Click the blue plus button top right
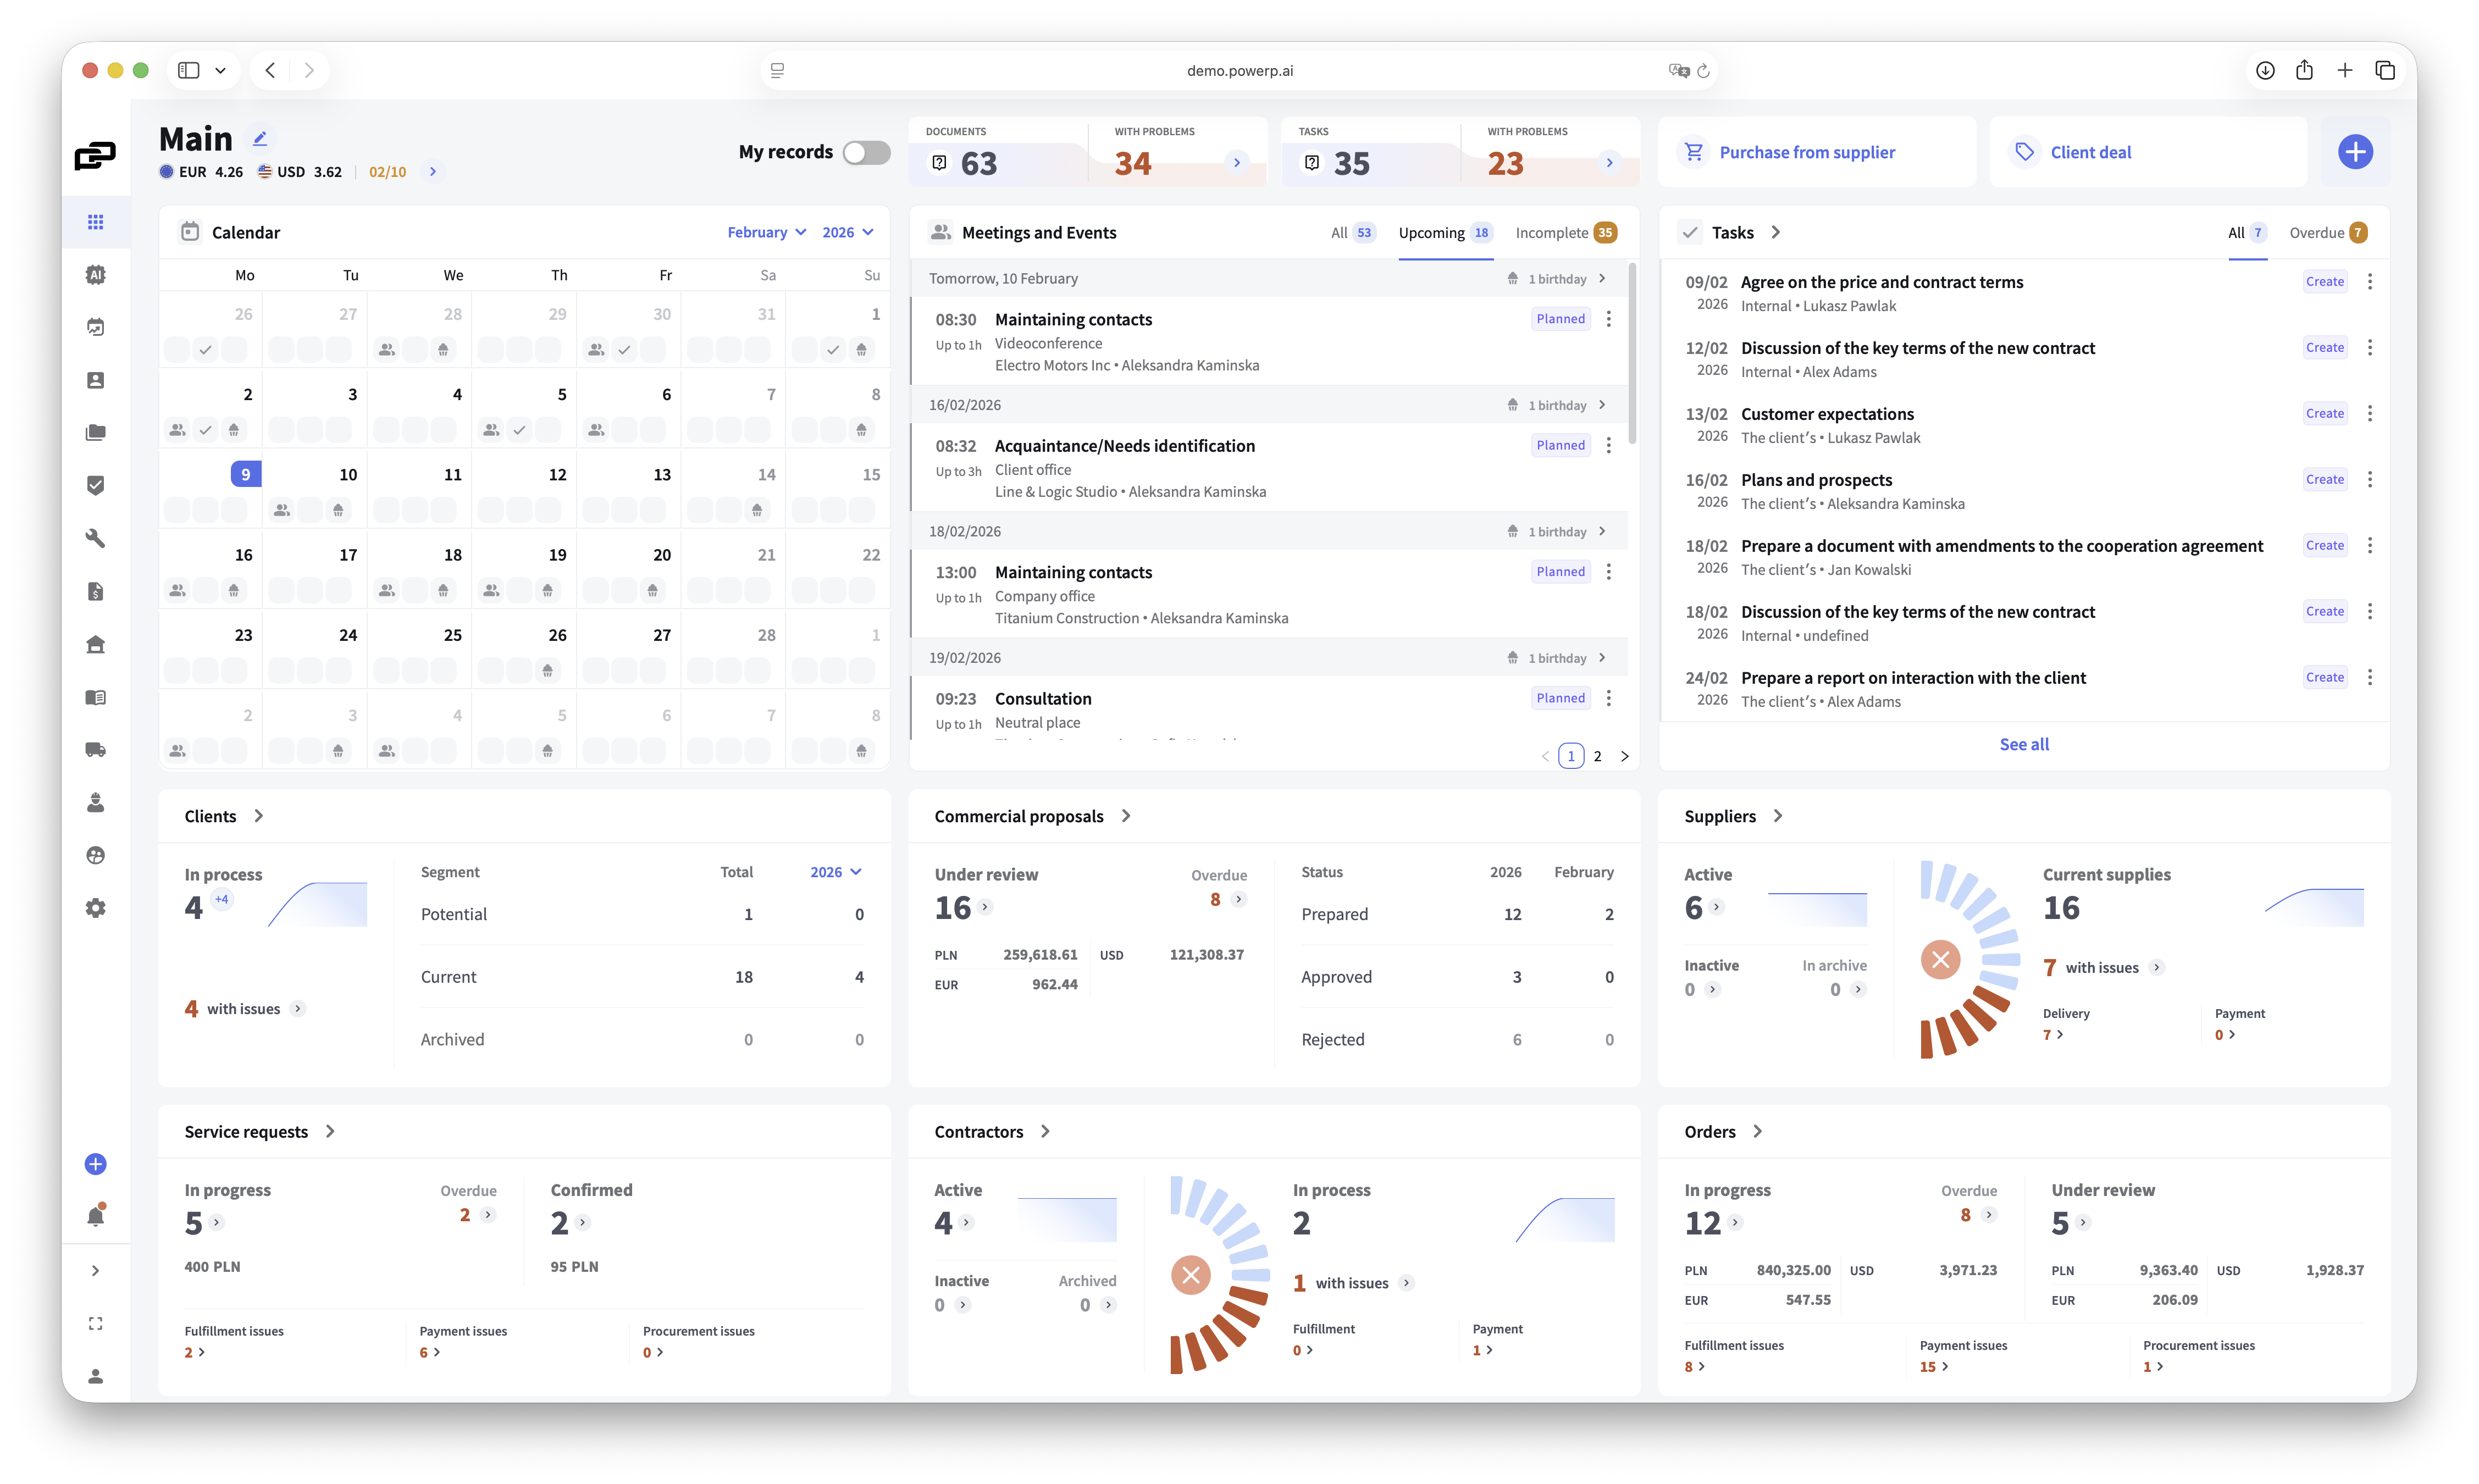Viewport: 2479px width, 1484px height. (2355, 152)
